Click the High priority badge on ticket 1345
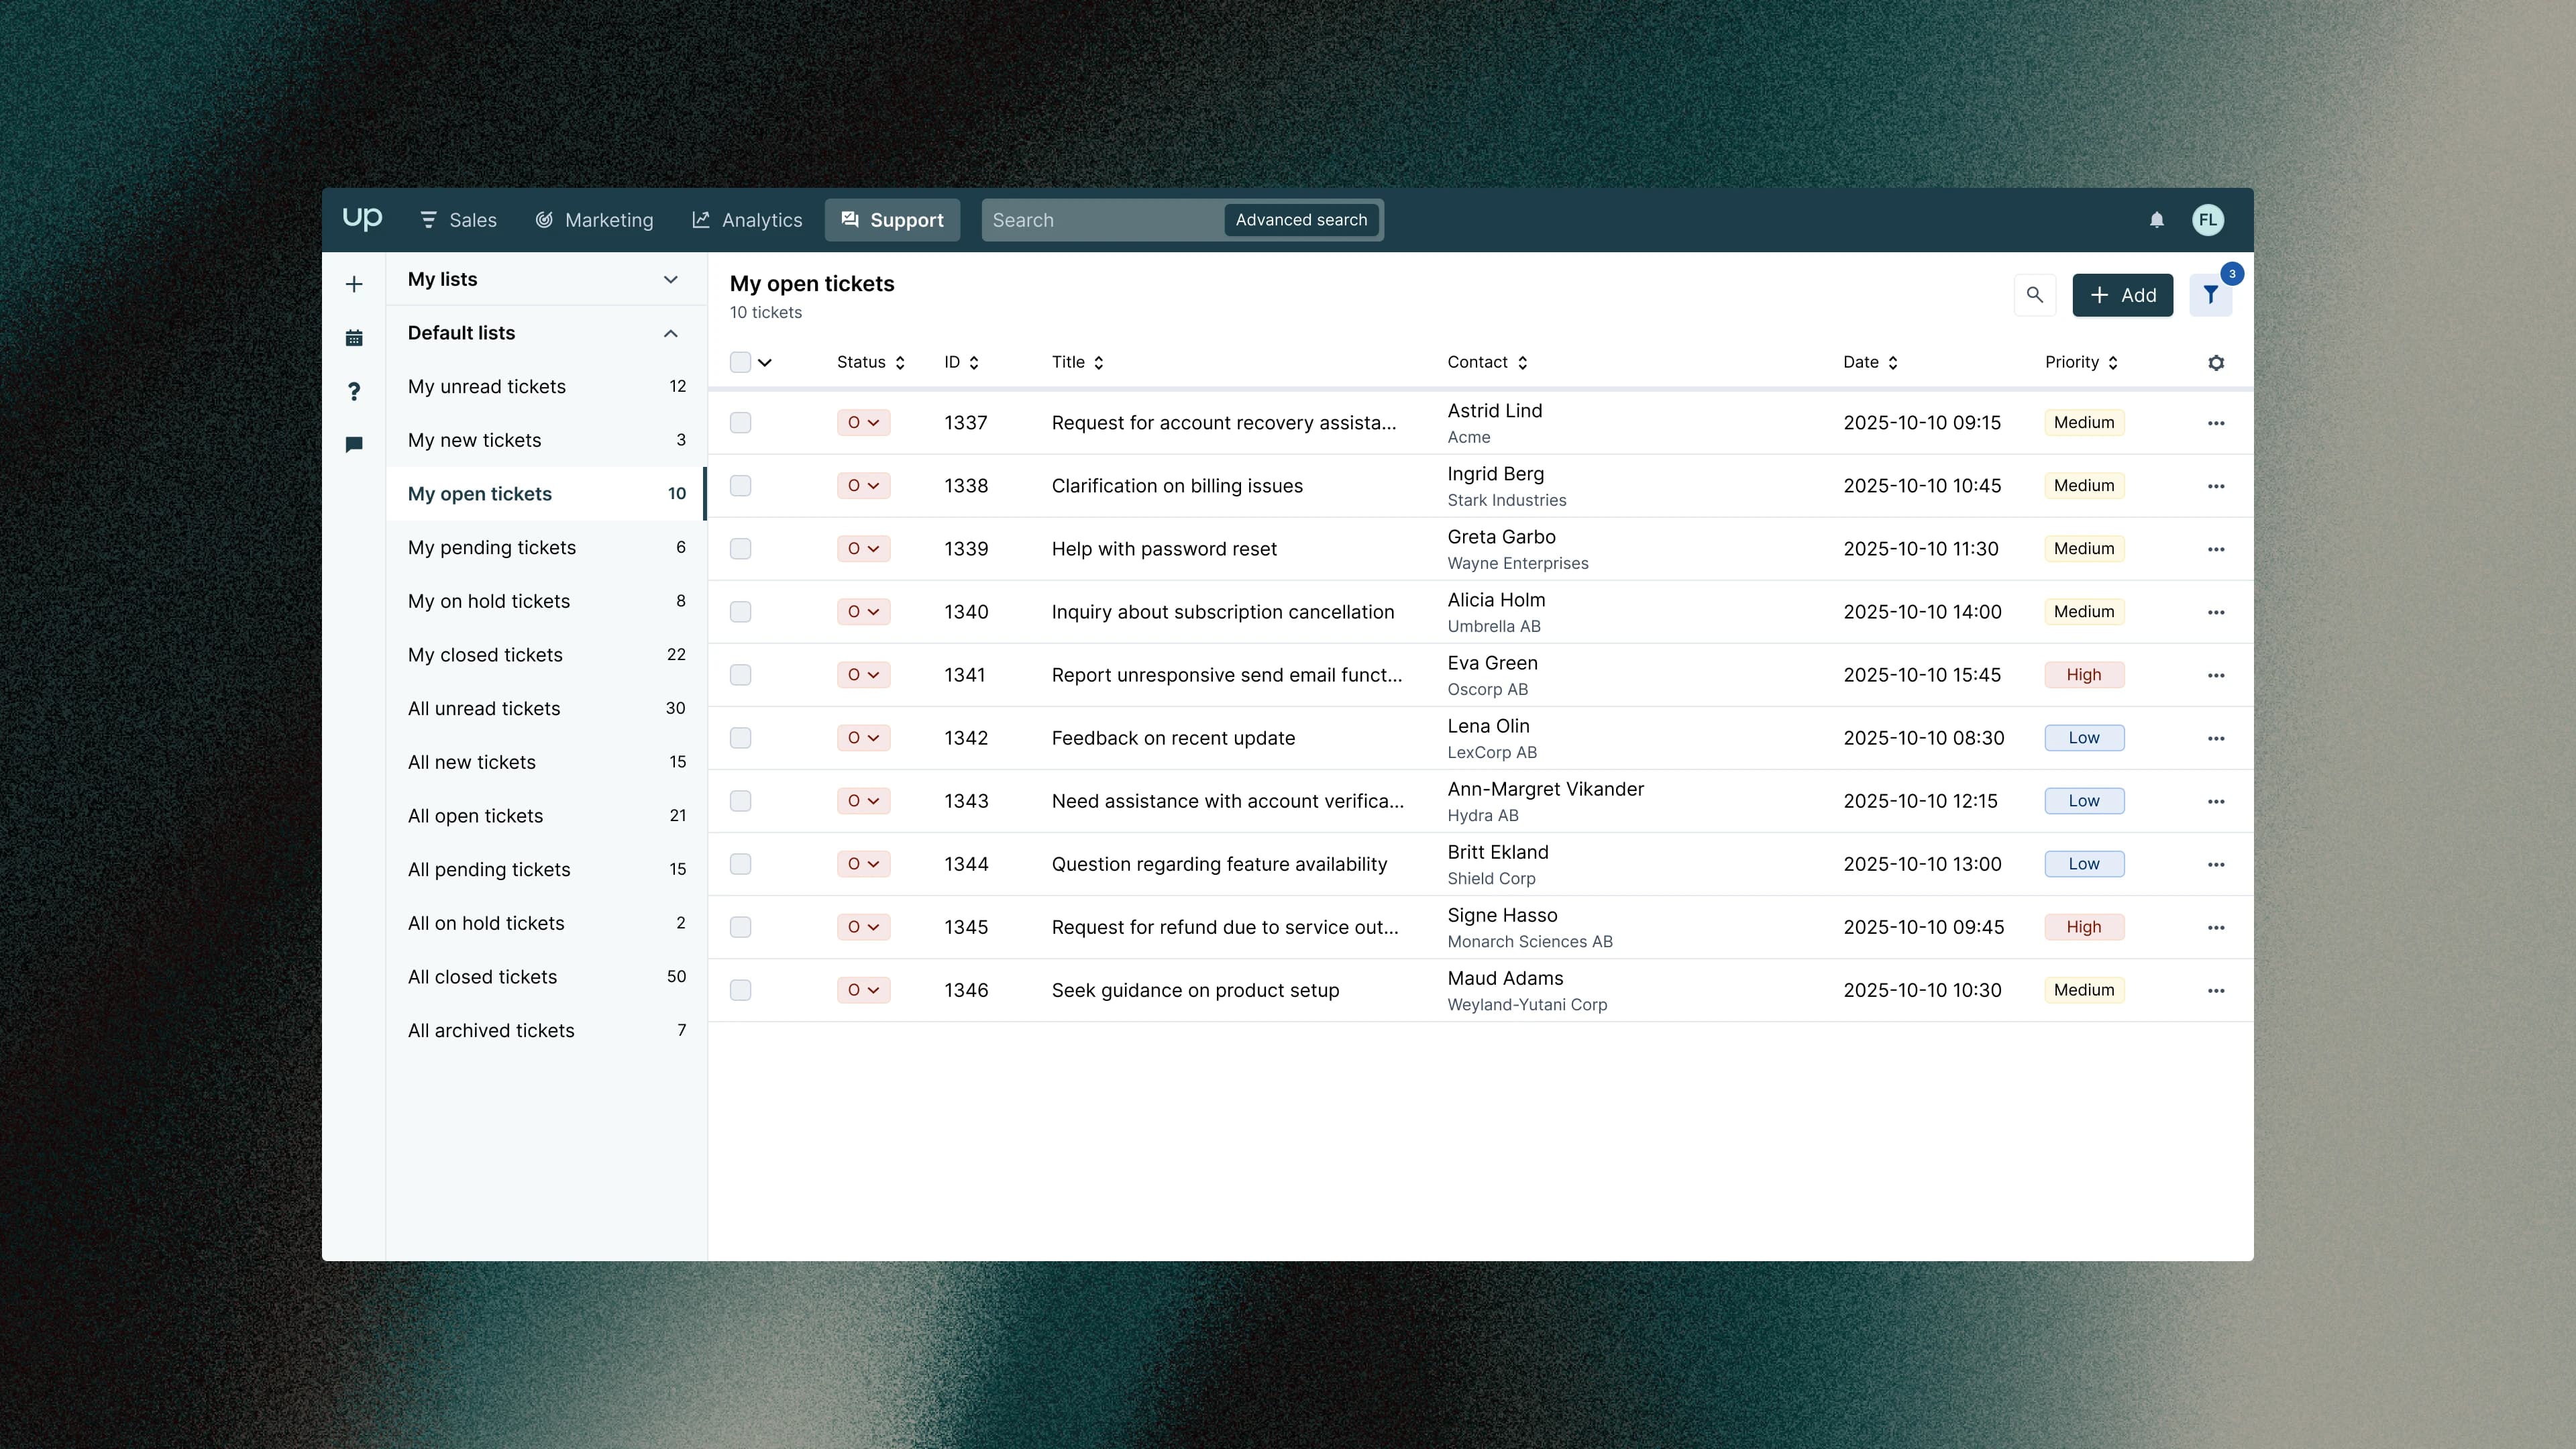 (2084, 927)
